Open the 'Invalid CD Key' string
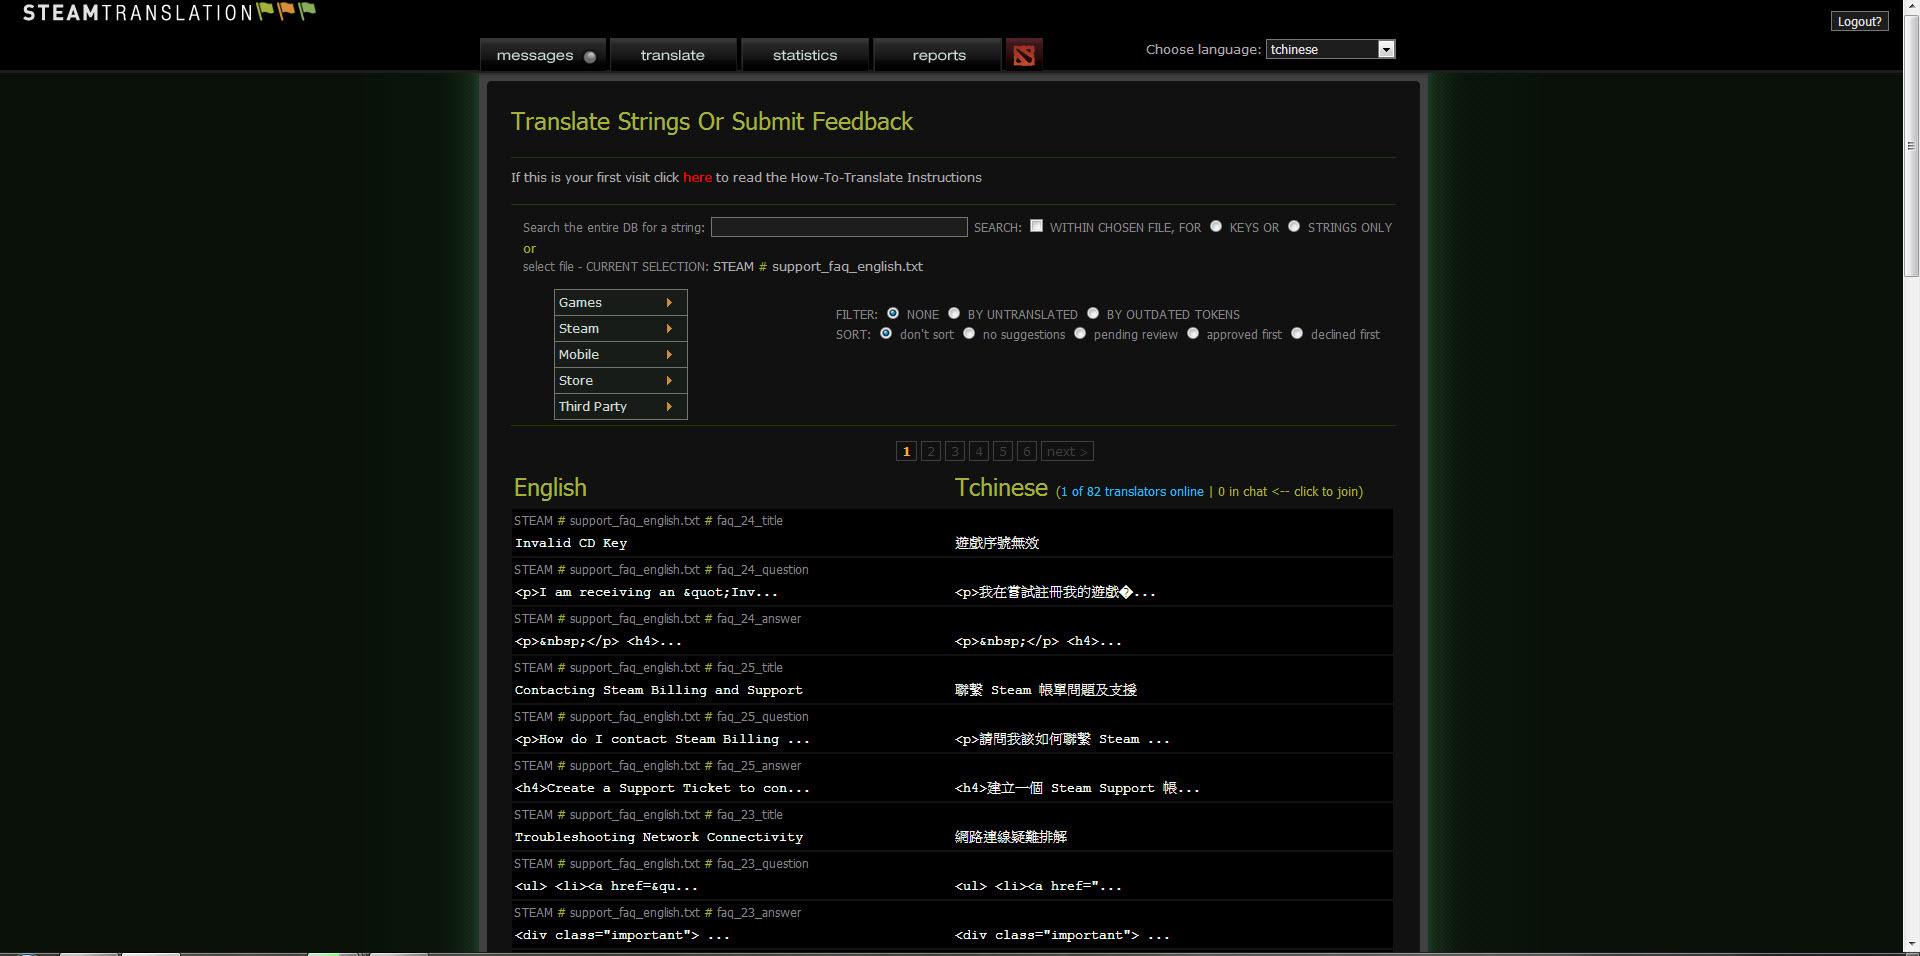This screenshot has width=1920, height=956. 571,543
